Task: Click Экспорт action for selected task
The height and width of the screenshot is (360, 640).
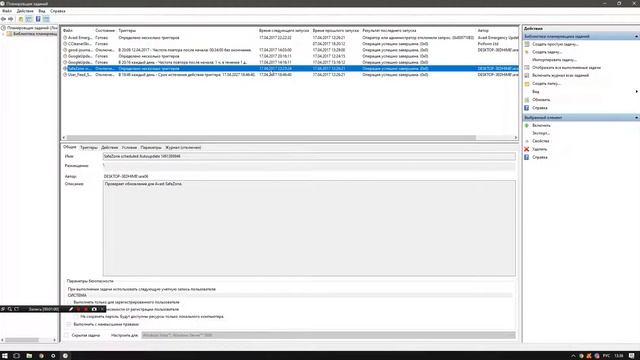Action: click(x=541, y=133)
